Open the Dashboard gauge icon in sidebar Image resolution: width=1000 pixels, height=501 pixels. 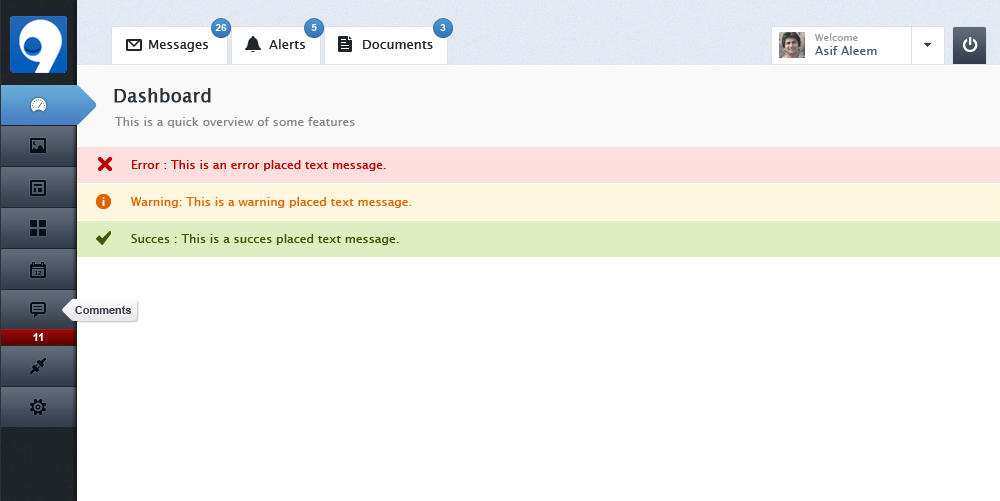pyautogui.click(x=38, y=105)
